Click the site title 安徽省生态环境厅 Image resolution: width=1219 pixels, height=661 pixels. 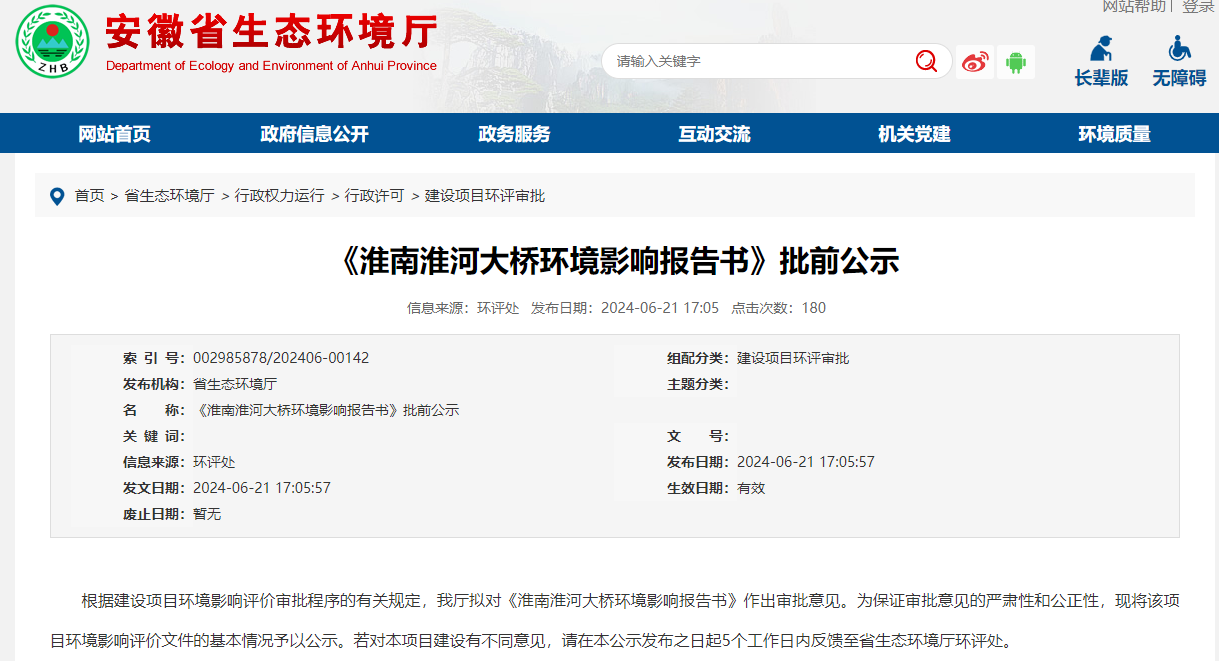click(272, 32)
